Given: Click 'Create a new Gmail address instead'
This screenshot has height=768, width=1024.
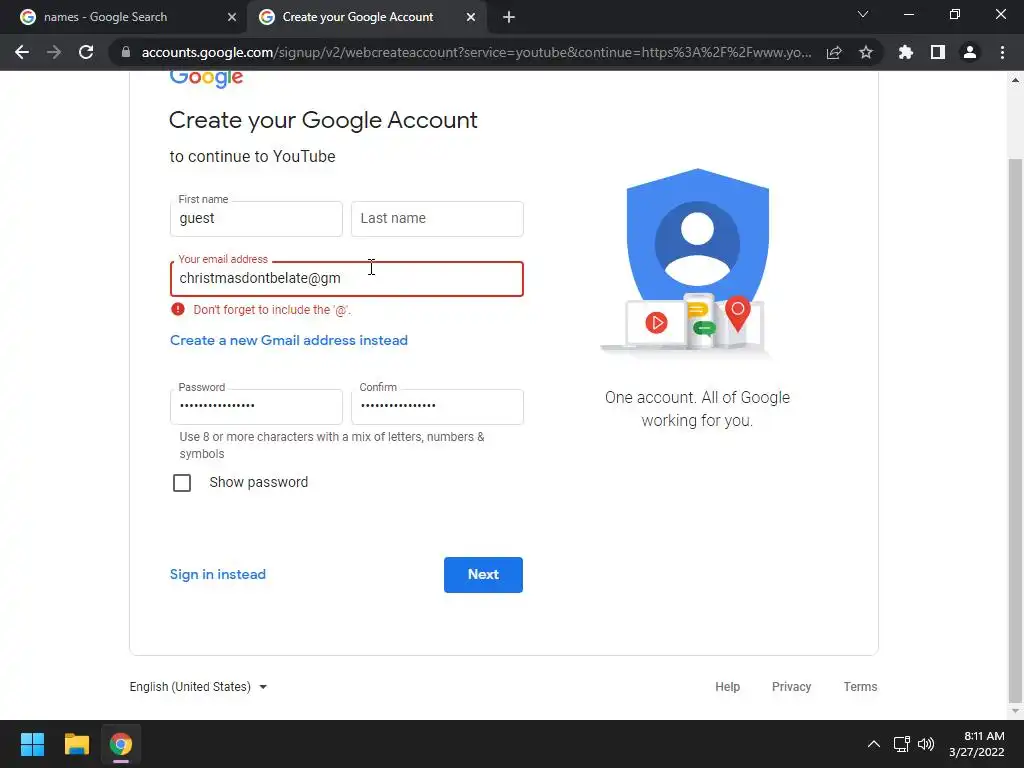Looking at the screenshot, I should click(x=289, y=340).
